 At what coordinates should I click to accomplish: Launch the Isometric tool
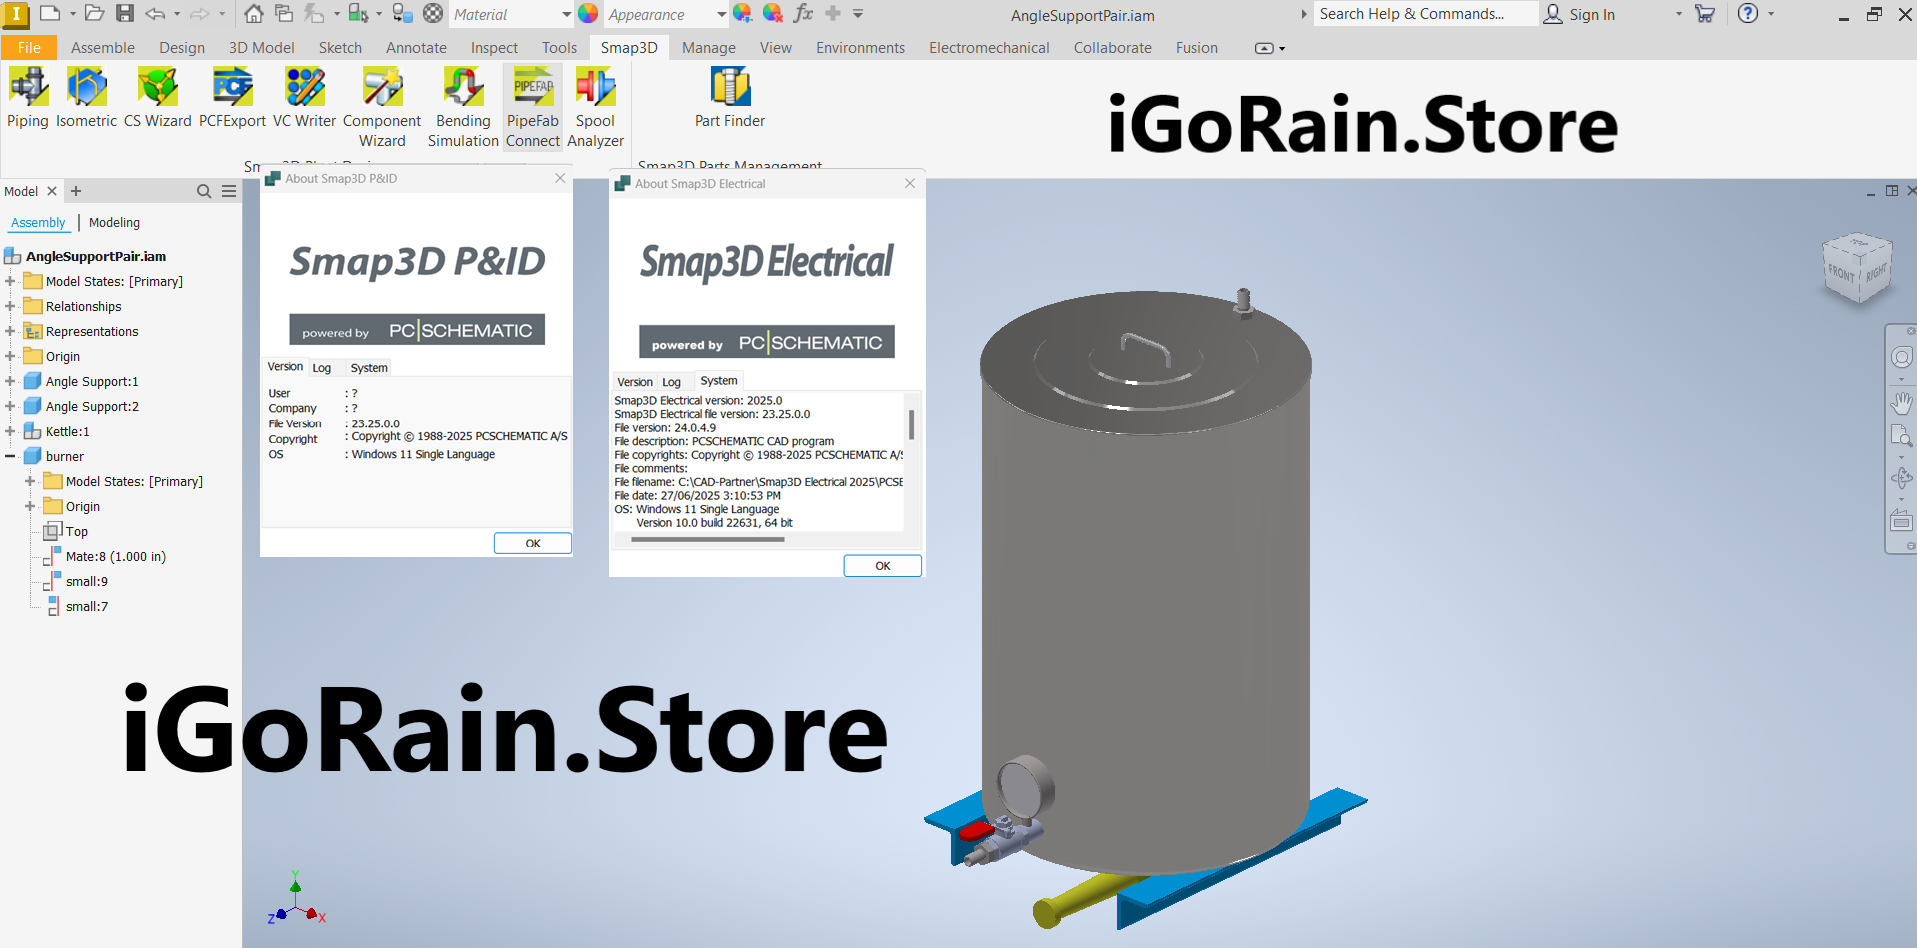(86, 98)
